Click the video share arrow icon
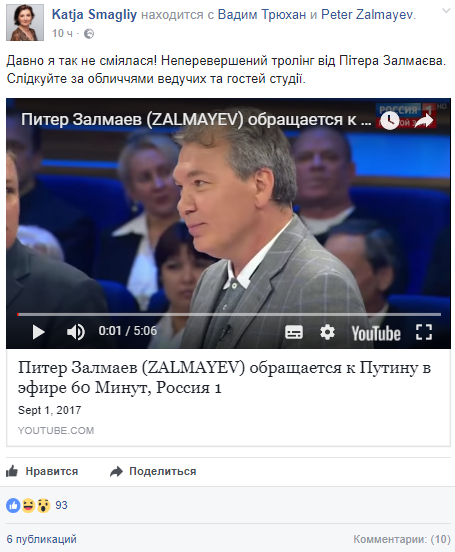This screenshot has width=455, height=552. coord(424,120)
